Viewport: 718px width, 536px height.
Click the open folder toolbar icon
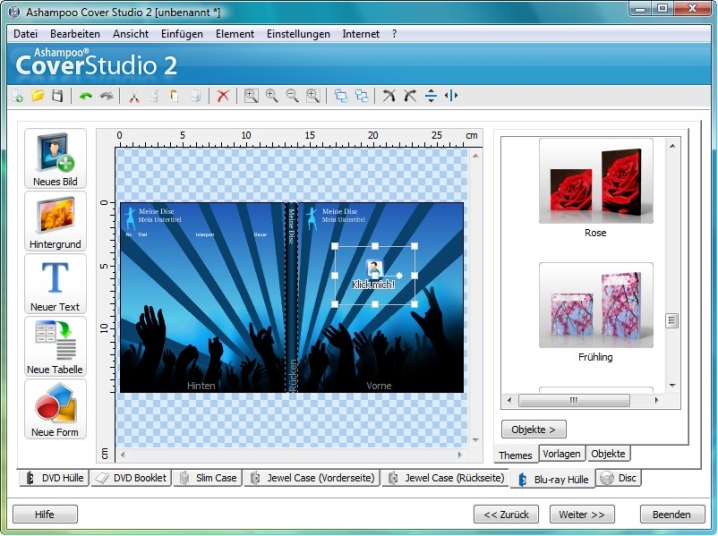click(38, 96)
